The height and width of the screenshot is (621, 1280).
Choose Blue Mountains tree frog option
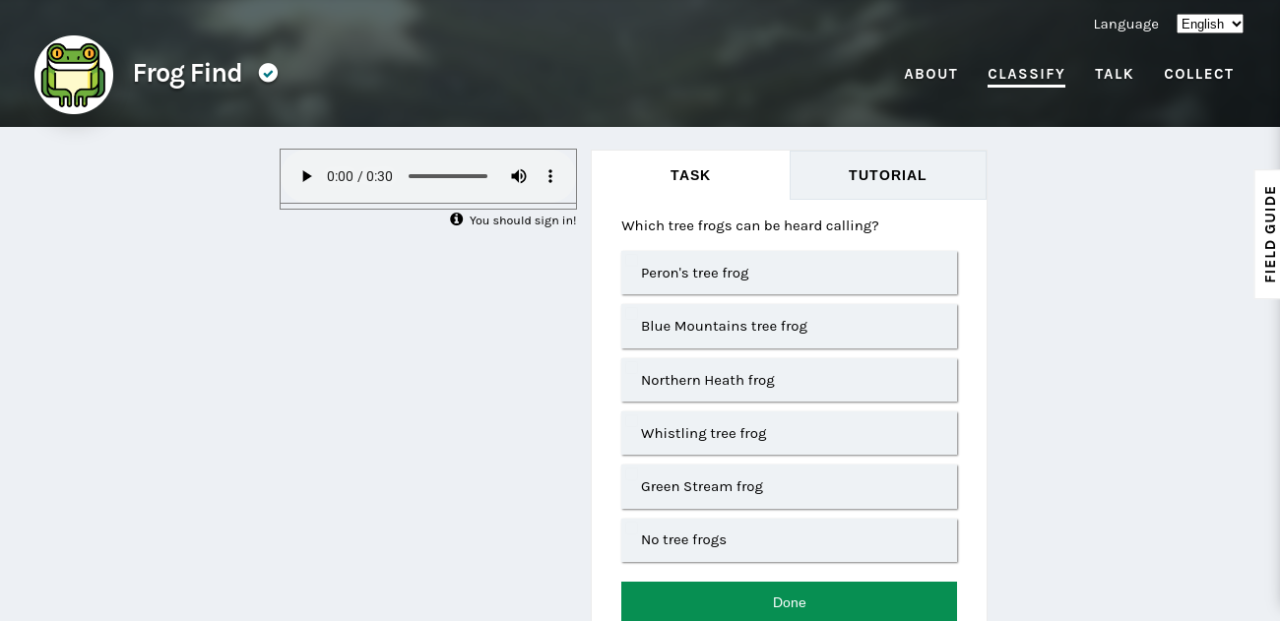coord(788,326)
